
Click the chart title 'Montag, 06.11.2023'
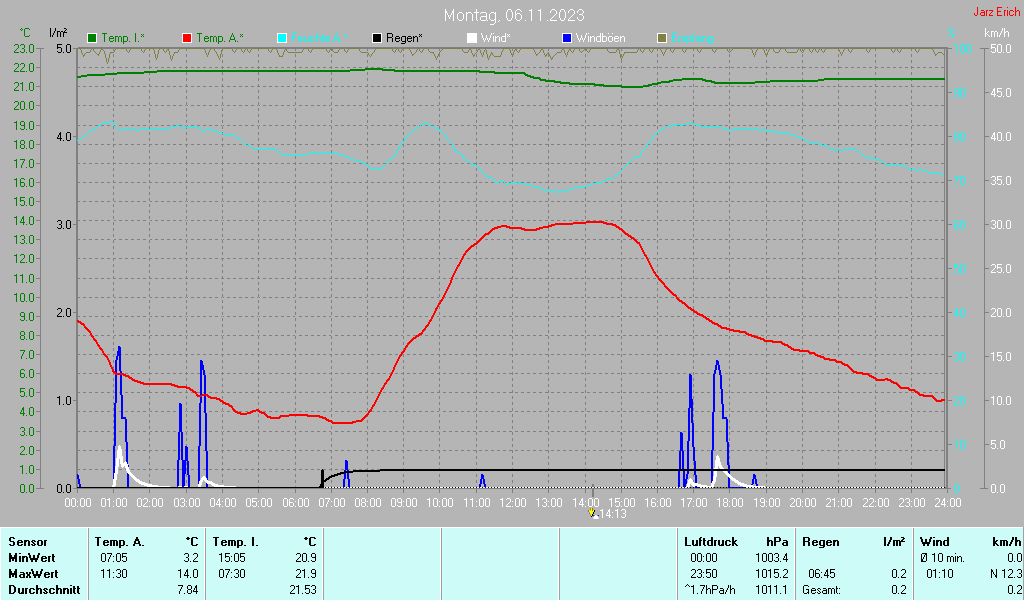coord(514,15)
